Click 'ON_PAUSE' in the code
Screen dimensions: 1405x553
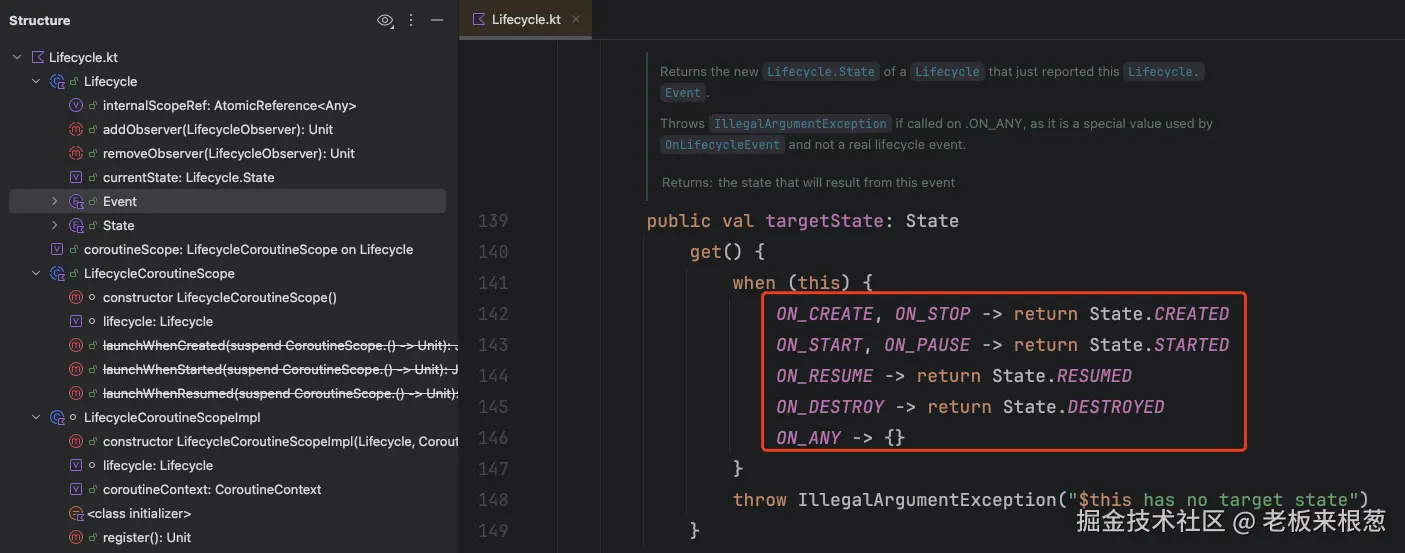927,345
